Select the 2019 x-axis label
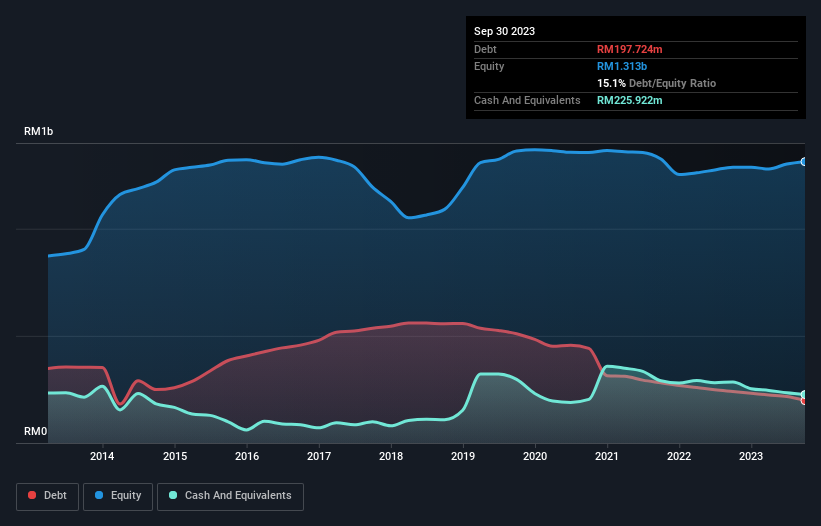This screenshot has width=821, height=526. 463,457
